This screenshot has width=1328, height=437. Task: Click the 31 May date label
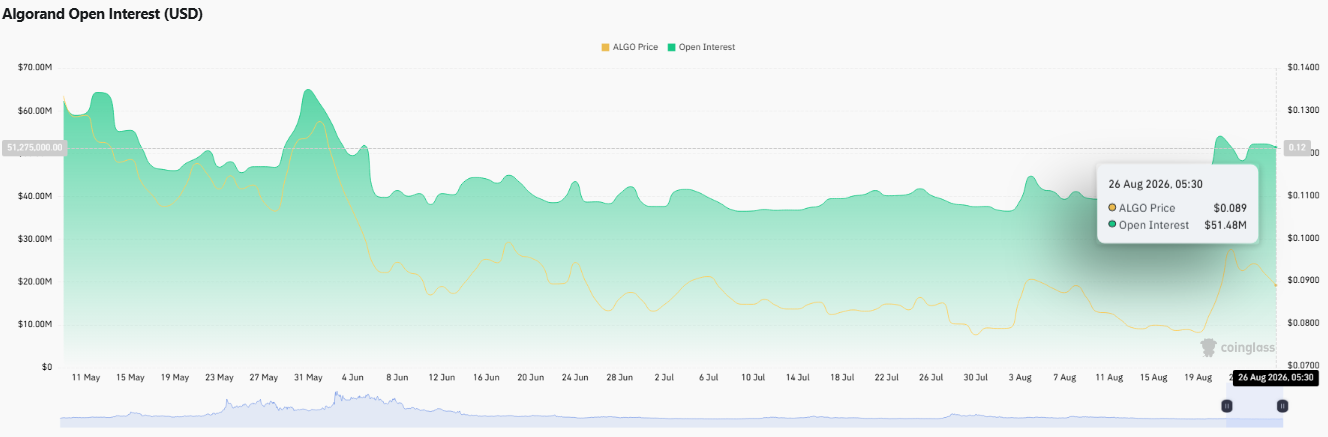point(308,378)
